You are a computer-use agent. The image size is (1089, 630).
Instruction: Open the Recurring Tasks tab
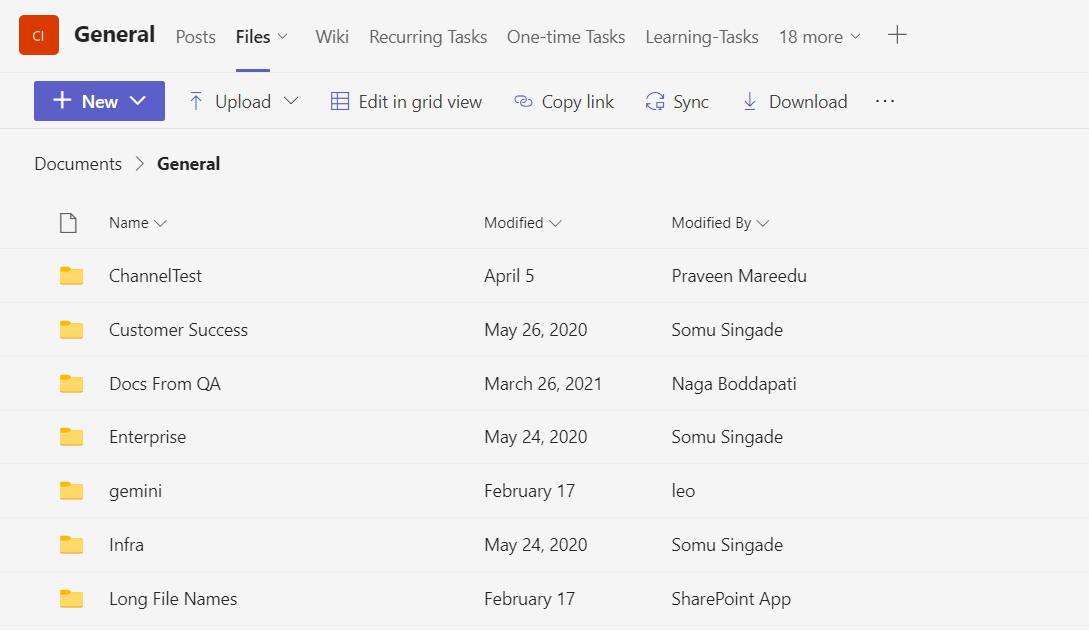pyautogui.click(x=427, y=37)
